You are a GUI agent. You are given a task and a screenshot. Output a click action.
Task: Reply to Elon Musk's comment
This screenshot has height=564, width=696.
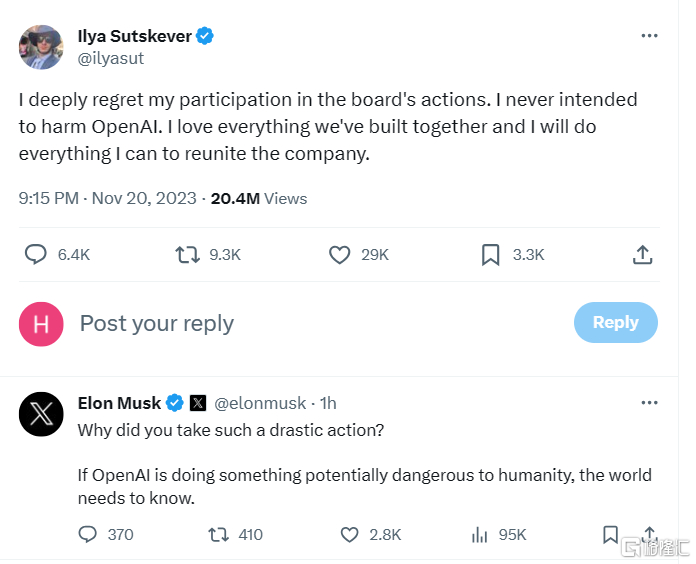(x=88, y=534)
